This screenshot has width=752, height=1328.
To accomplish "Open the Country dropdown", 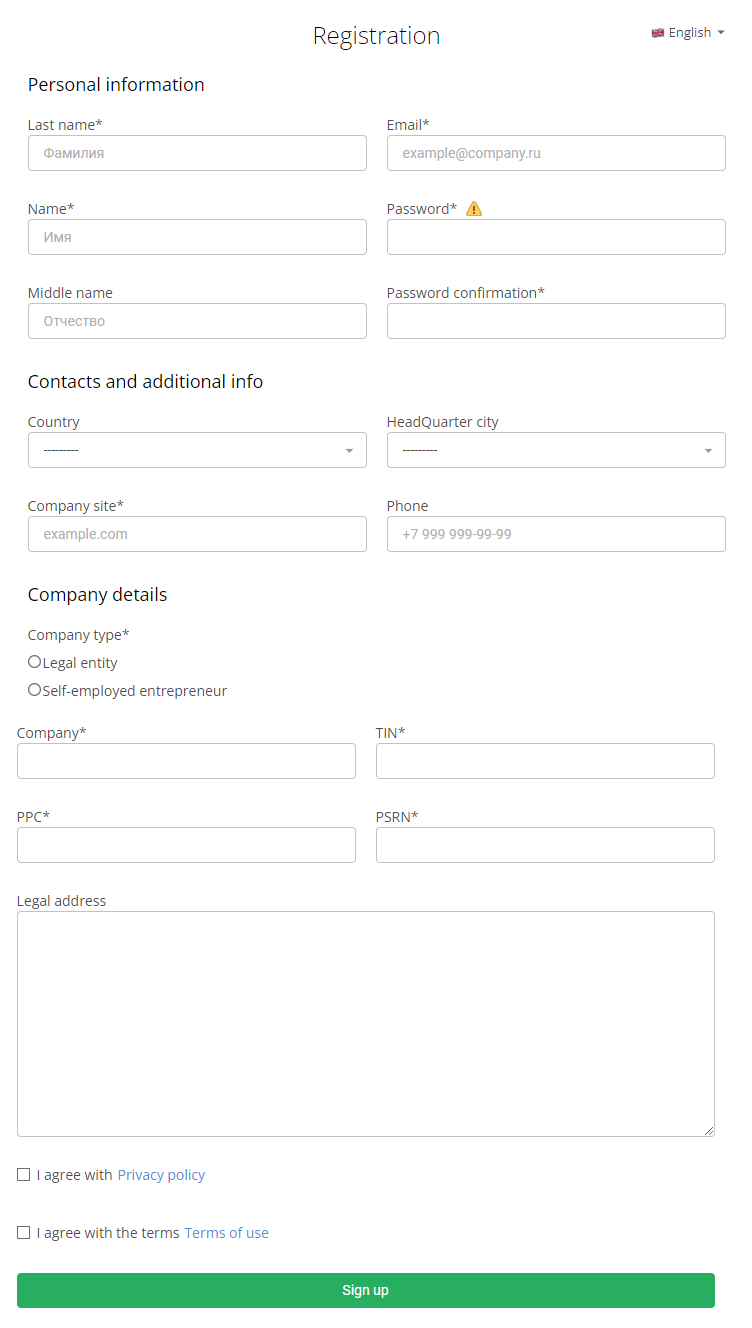I will [197, 450].
